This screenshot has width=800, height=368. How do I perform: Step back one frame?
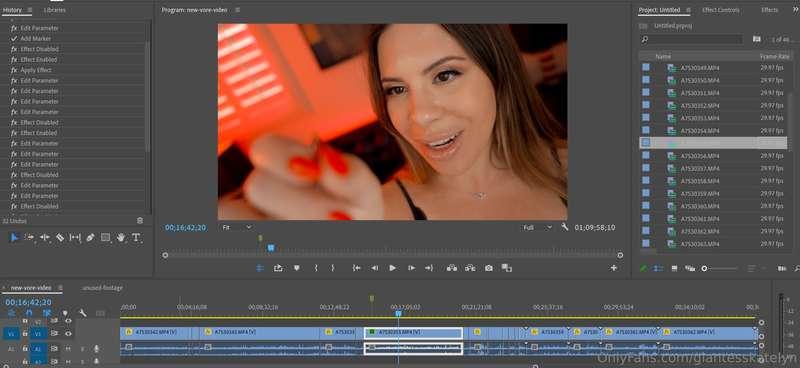click(x=374, y=268)
